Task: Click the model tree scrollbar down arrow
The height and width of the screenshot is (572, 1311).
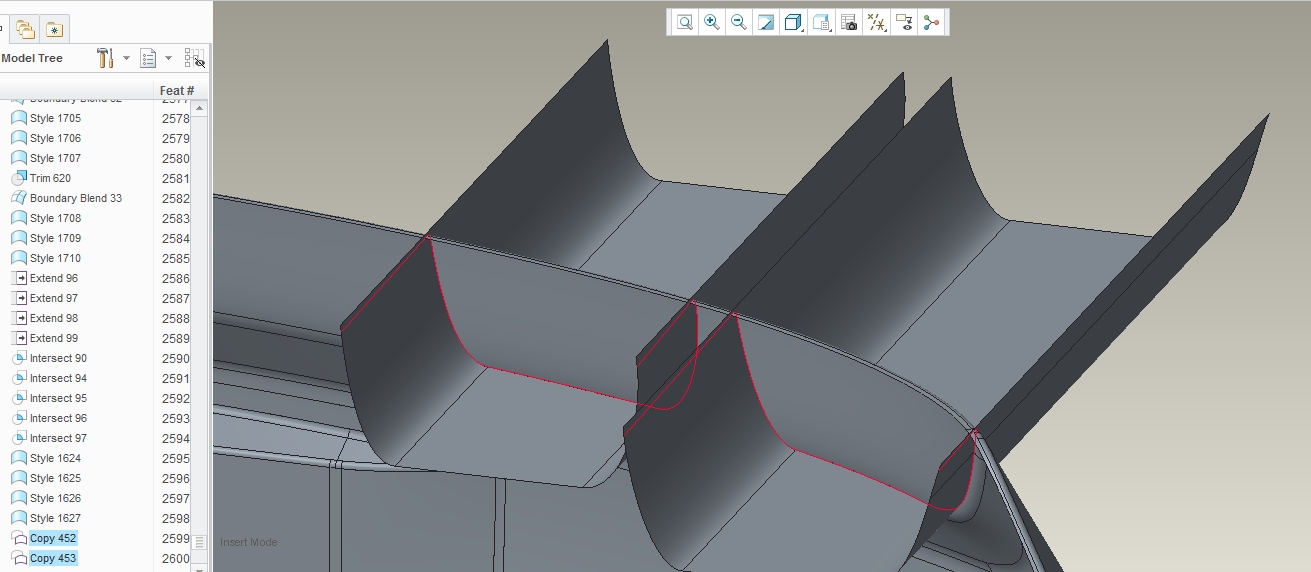Action: [200, 566]
